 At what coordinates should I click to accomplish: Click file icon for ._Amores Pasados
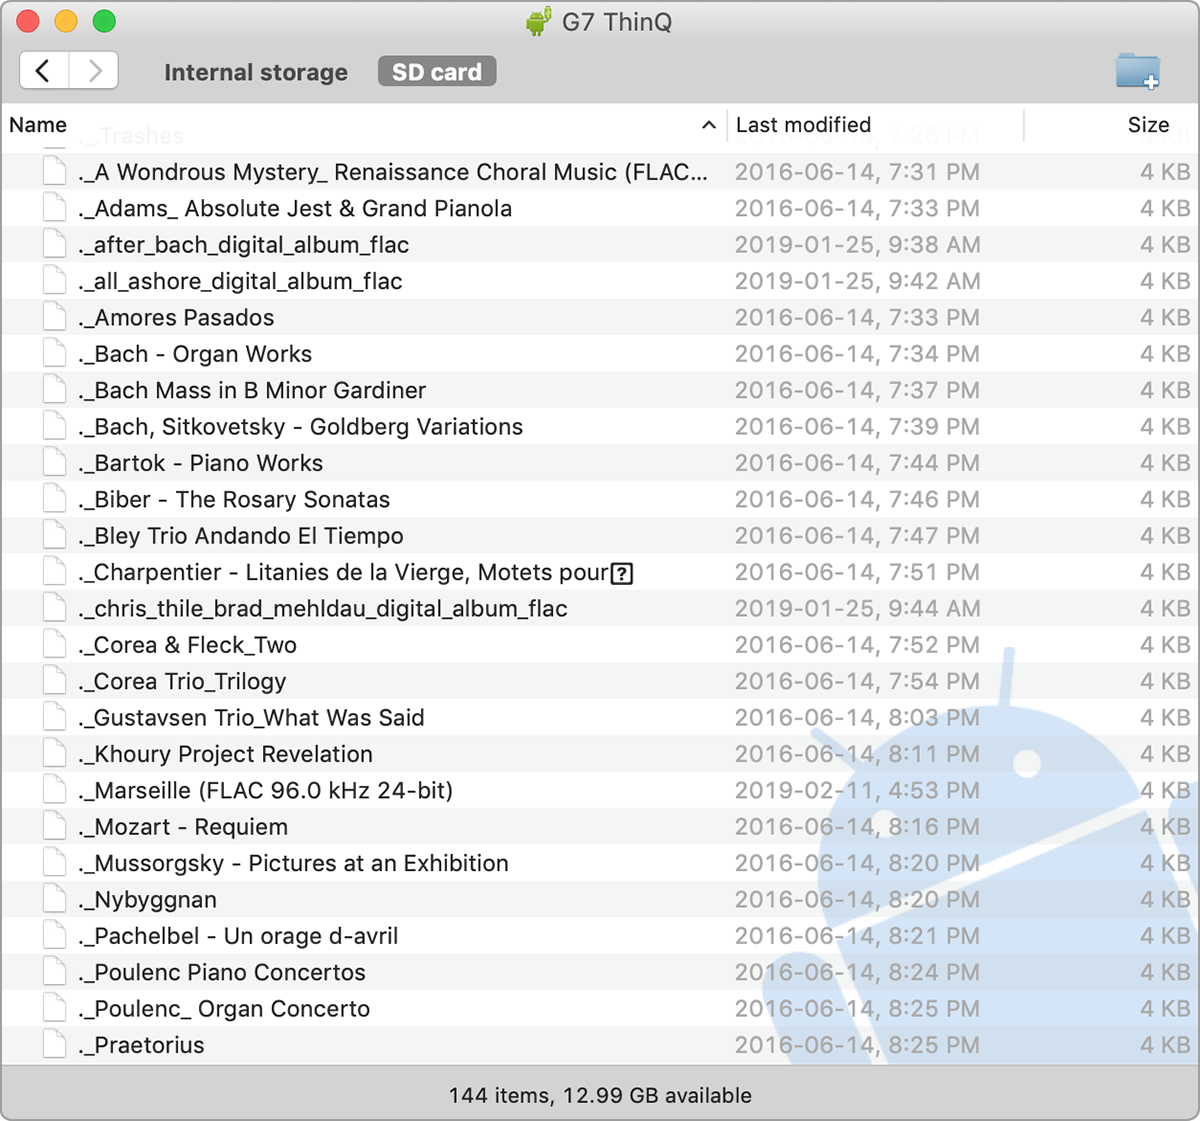55,317
